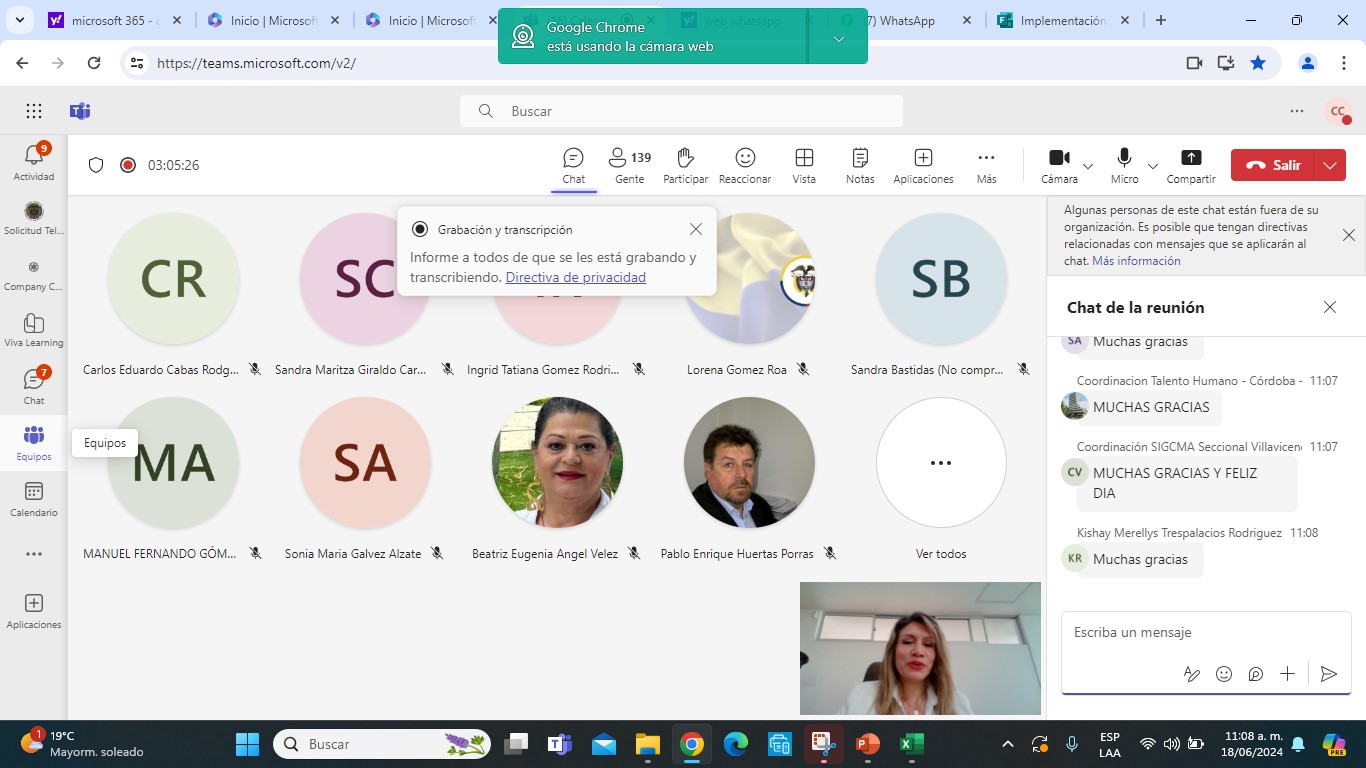The height and width of the screenshot is (768, 1366).
Task: Close the Grabación y transcripción notice
Action: point(696,229)
